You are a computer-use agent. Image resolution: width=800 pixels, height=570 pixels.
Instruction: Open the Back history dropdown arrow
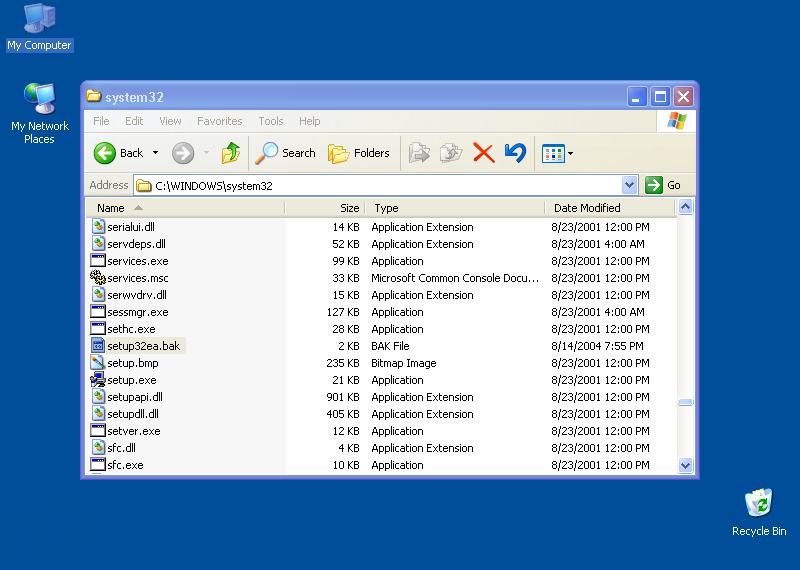156,153
